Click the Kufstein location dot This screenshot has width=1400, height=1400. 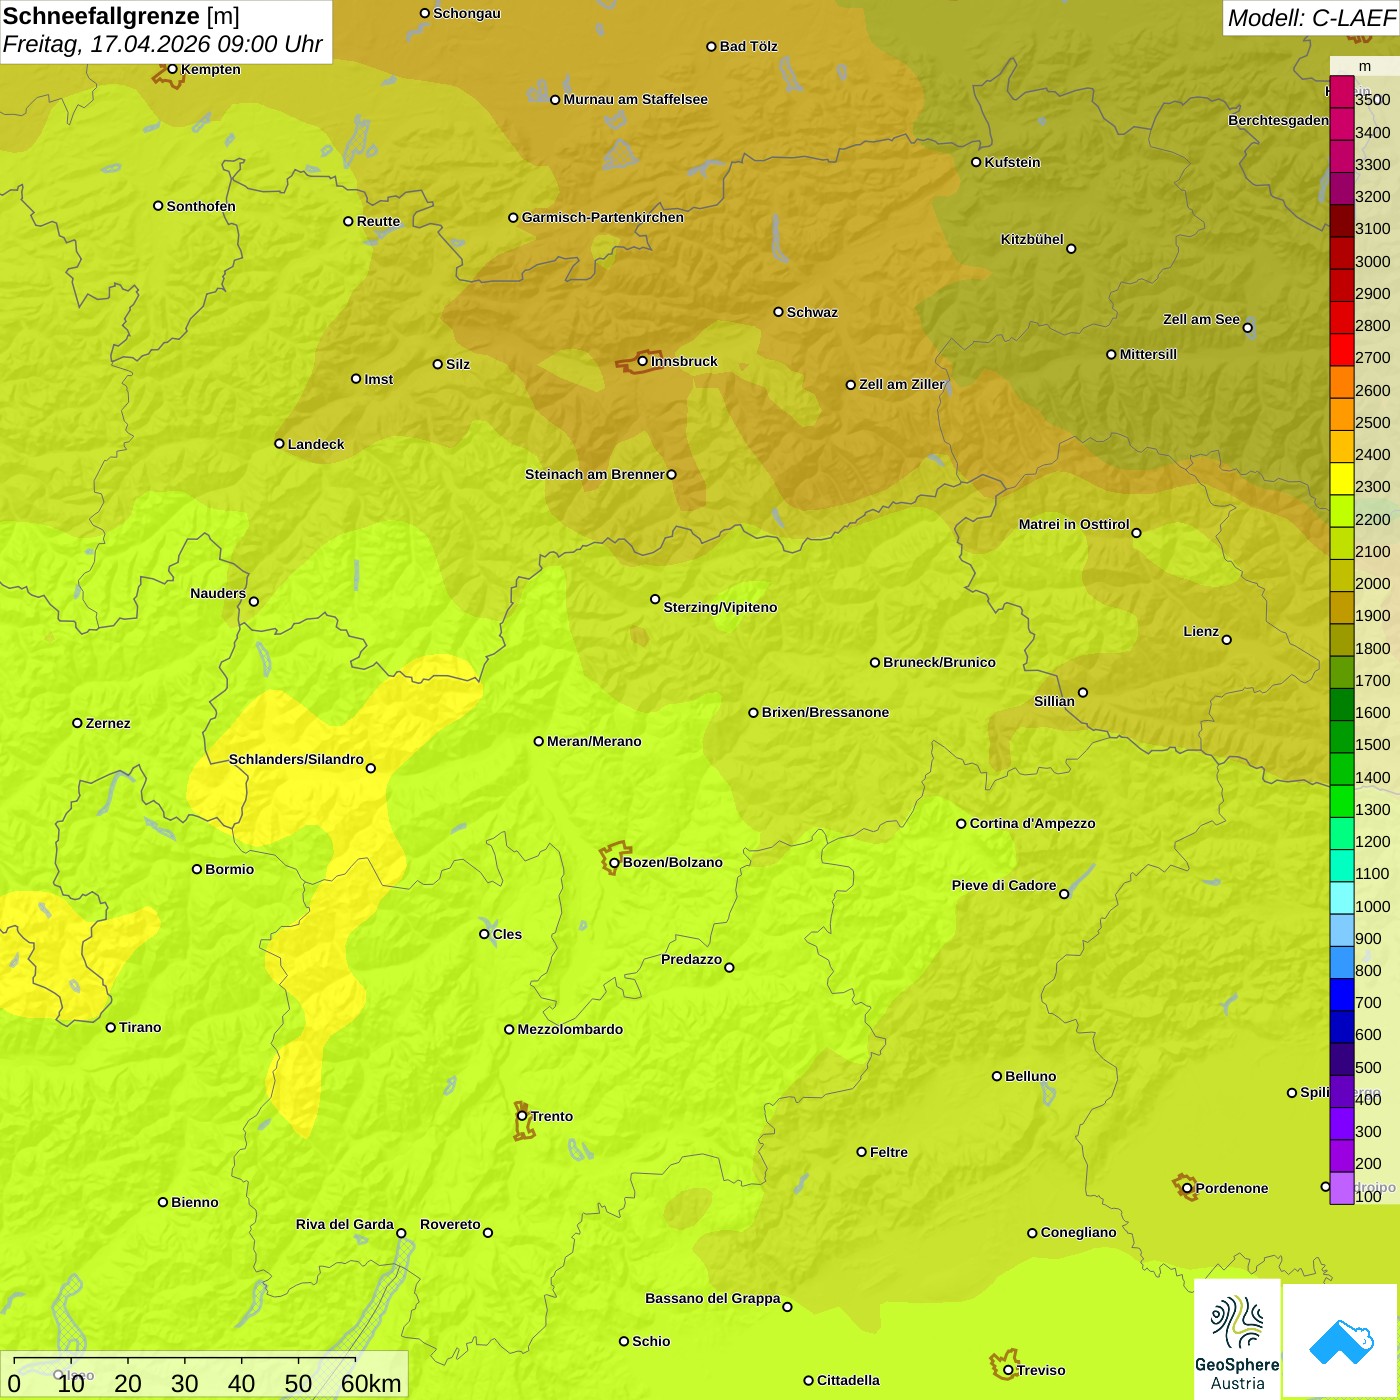(x=976, y=162)
